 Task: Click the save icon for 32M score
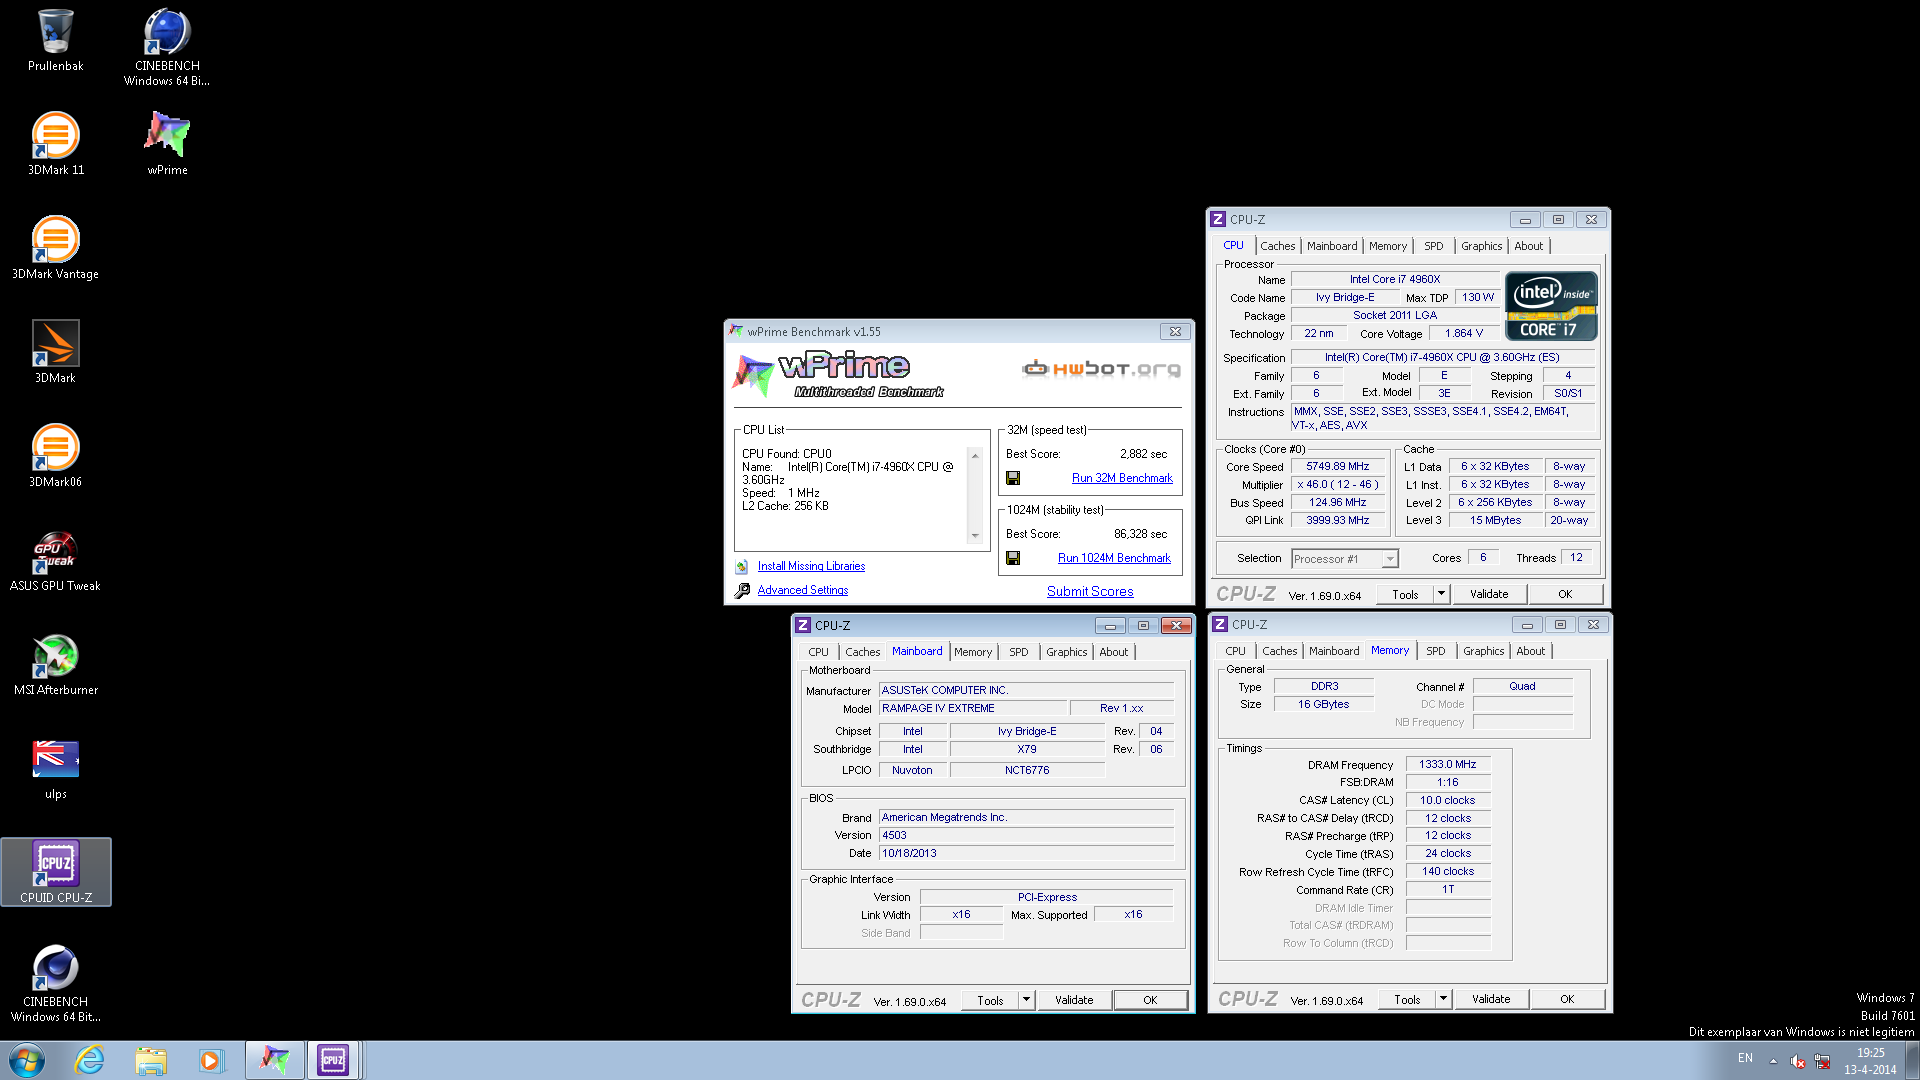coord(1013,478)
